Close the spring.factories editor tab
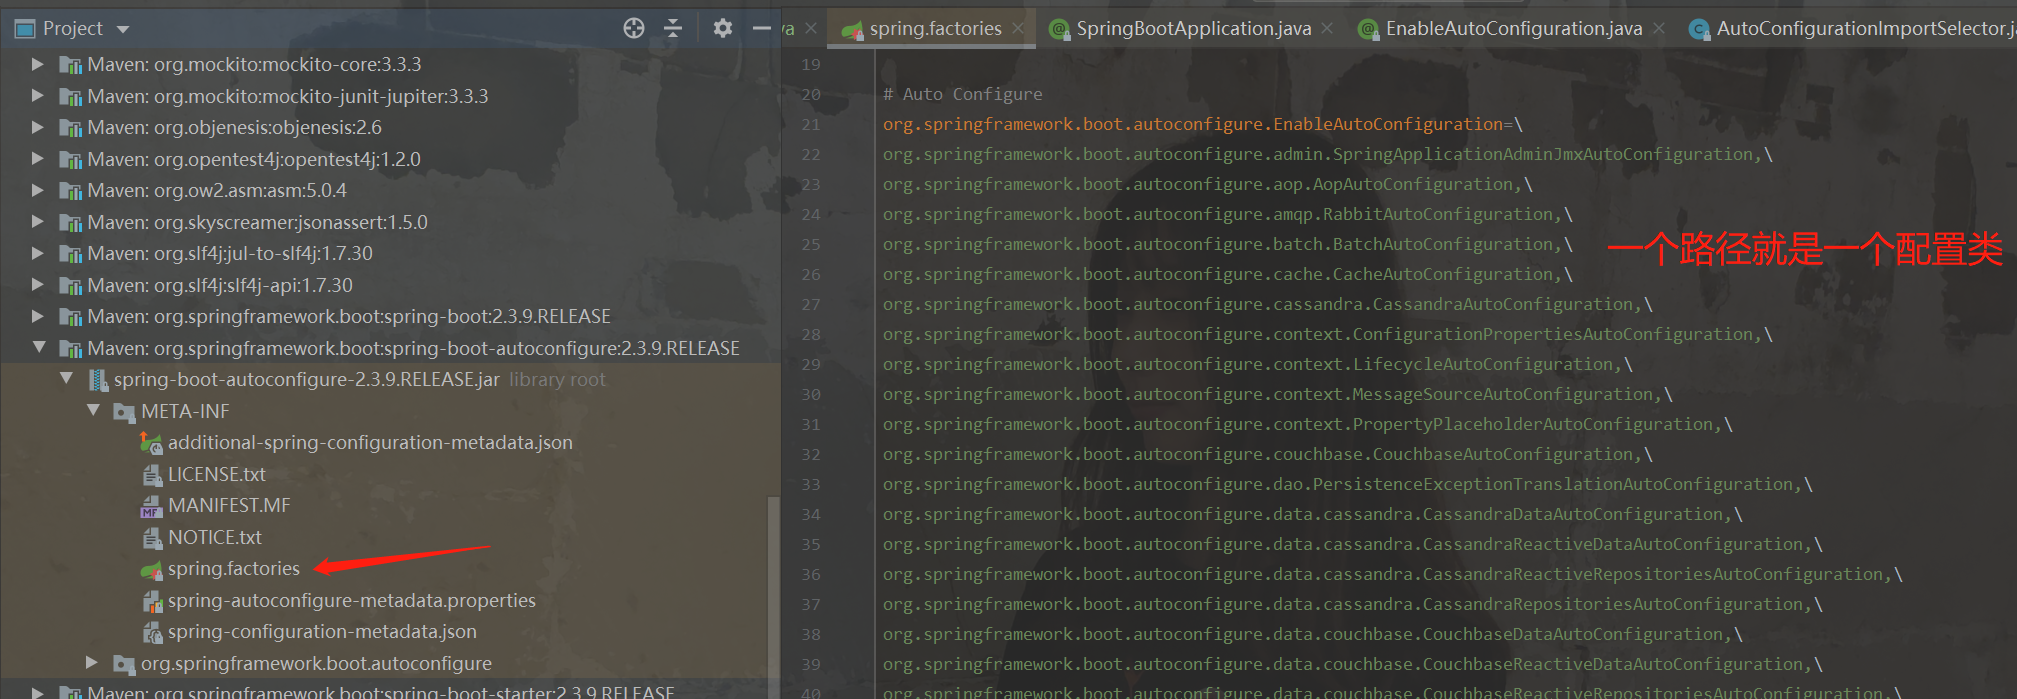Screen dimensions: 2017x699 tap(1018, 29)
